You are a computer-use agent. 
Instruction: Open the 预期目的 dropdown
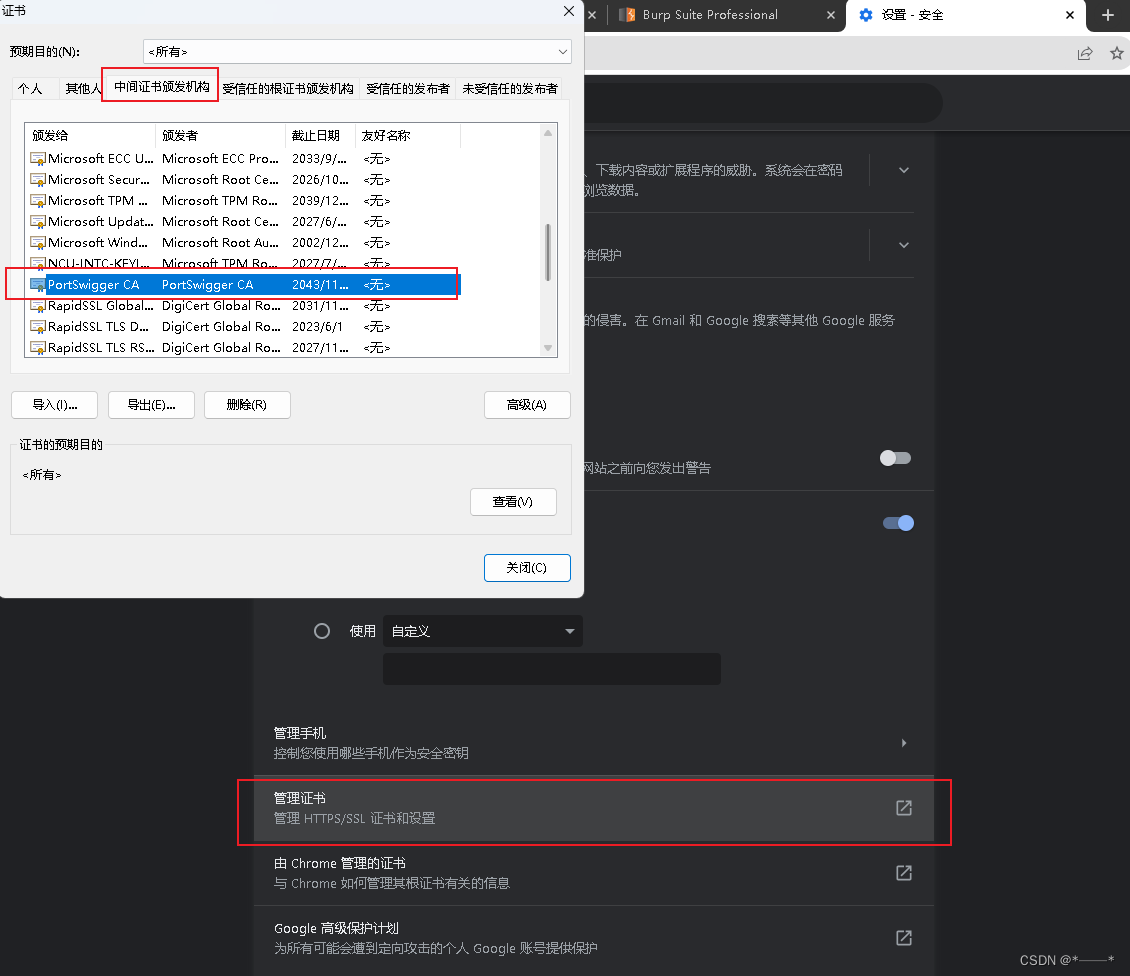click(357, 52)
